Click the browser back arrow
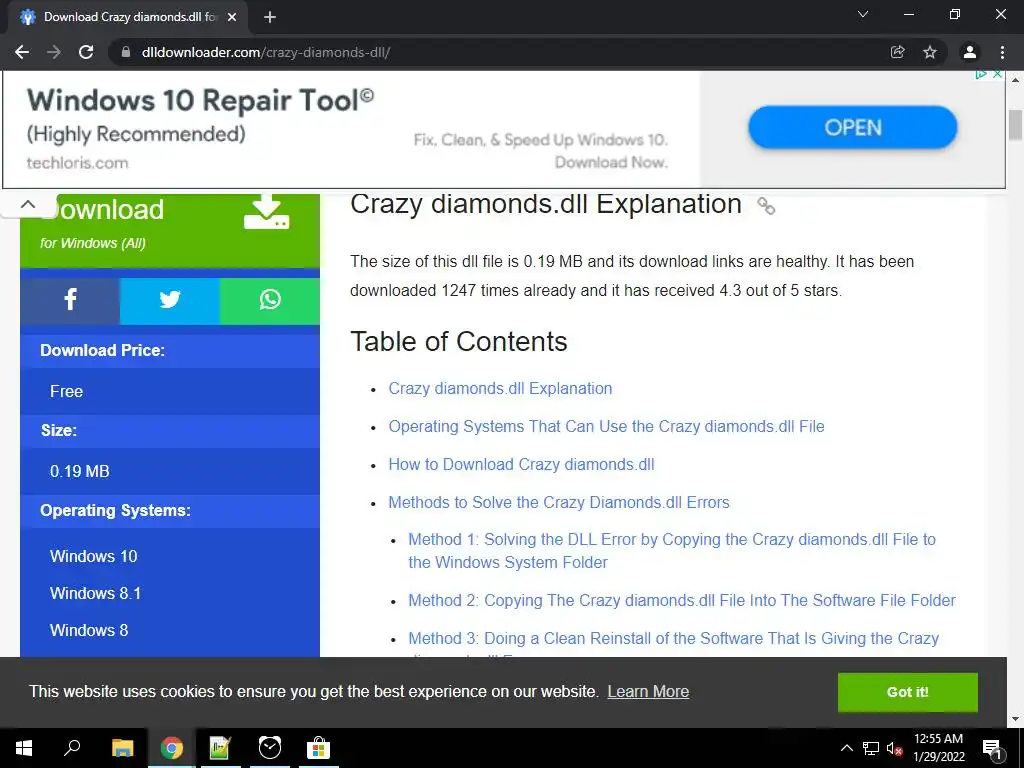Screen dimensions: 1024x768 [x=22, y=52]
